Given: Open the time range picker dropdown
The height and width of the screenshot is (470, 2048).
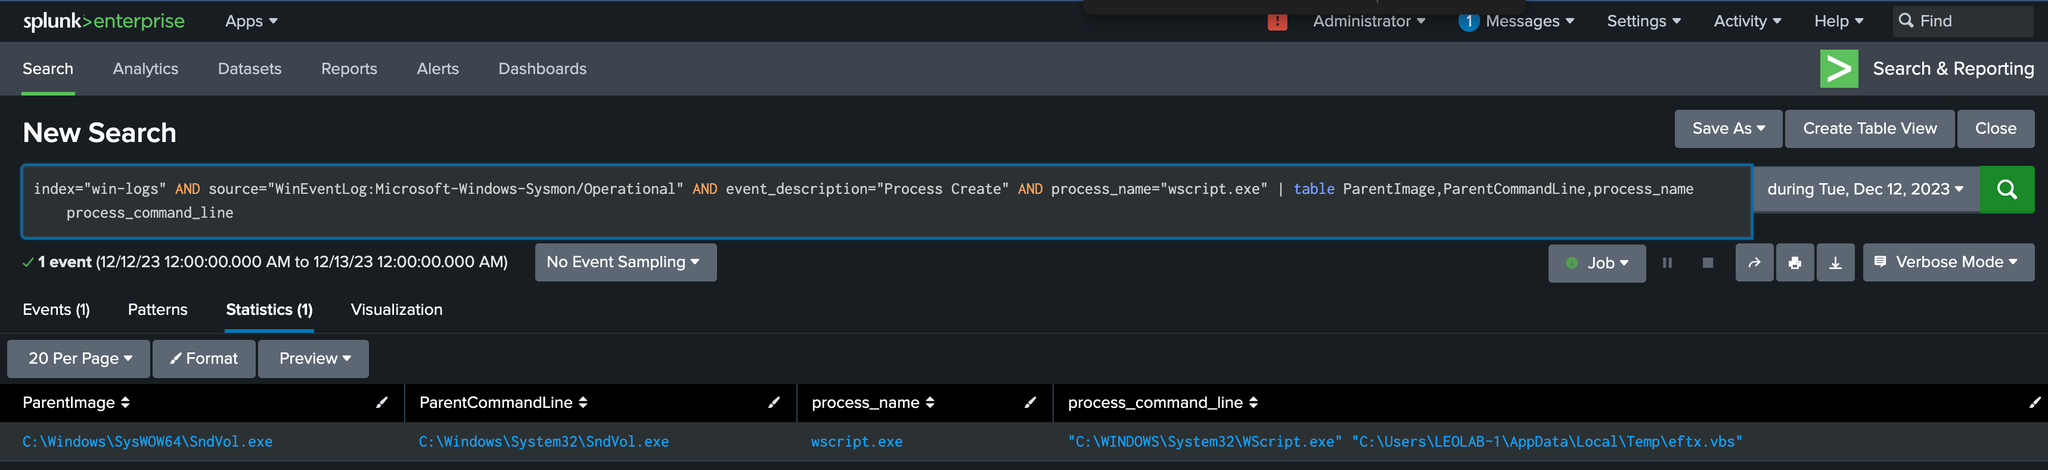Looking at the screenshot, I should point(1865,189).
